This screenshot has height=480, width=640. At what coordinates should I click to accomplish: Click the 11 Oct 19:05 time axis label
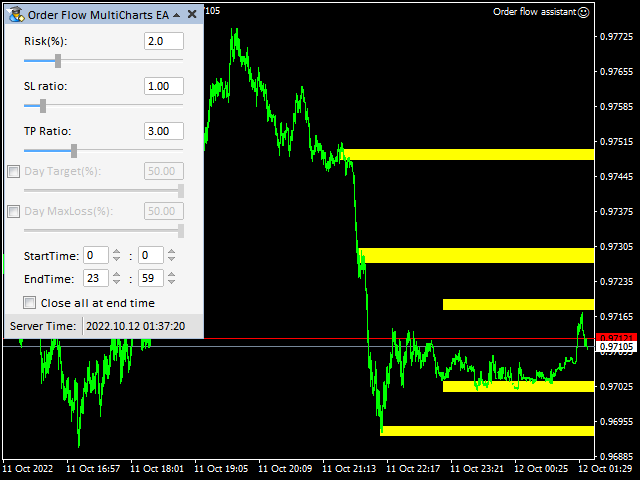tap(221, 469)
